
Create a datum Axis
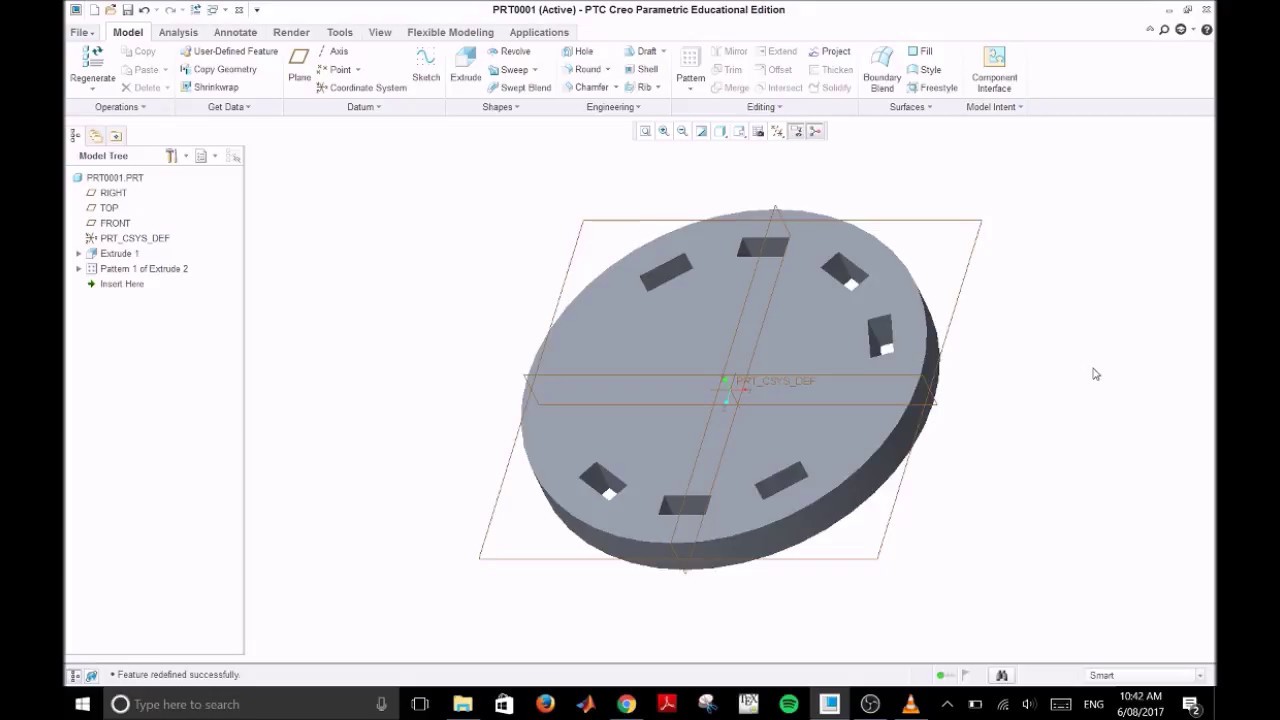(x=332, y=51)
